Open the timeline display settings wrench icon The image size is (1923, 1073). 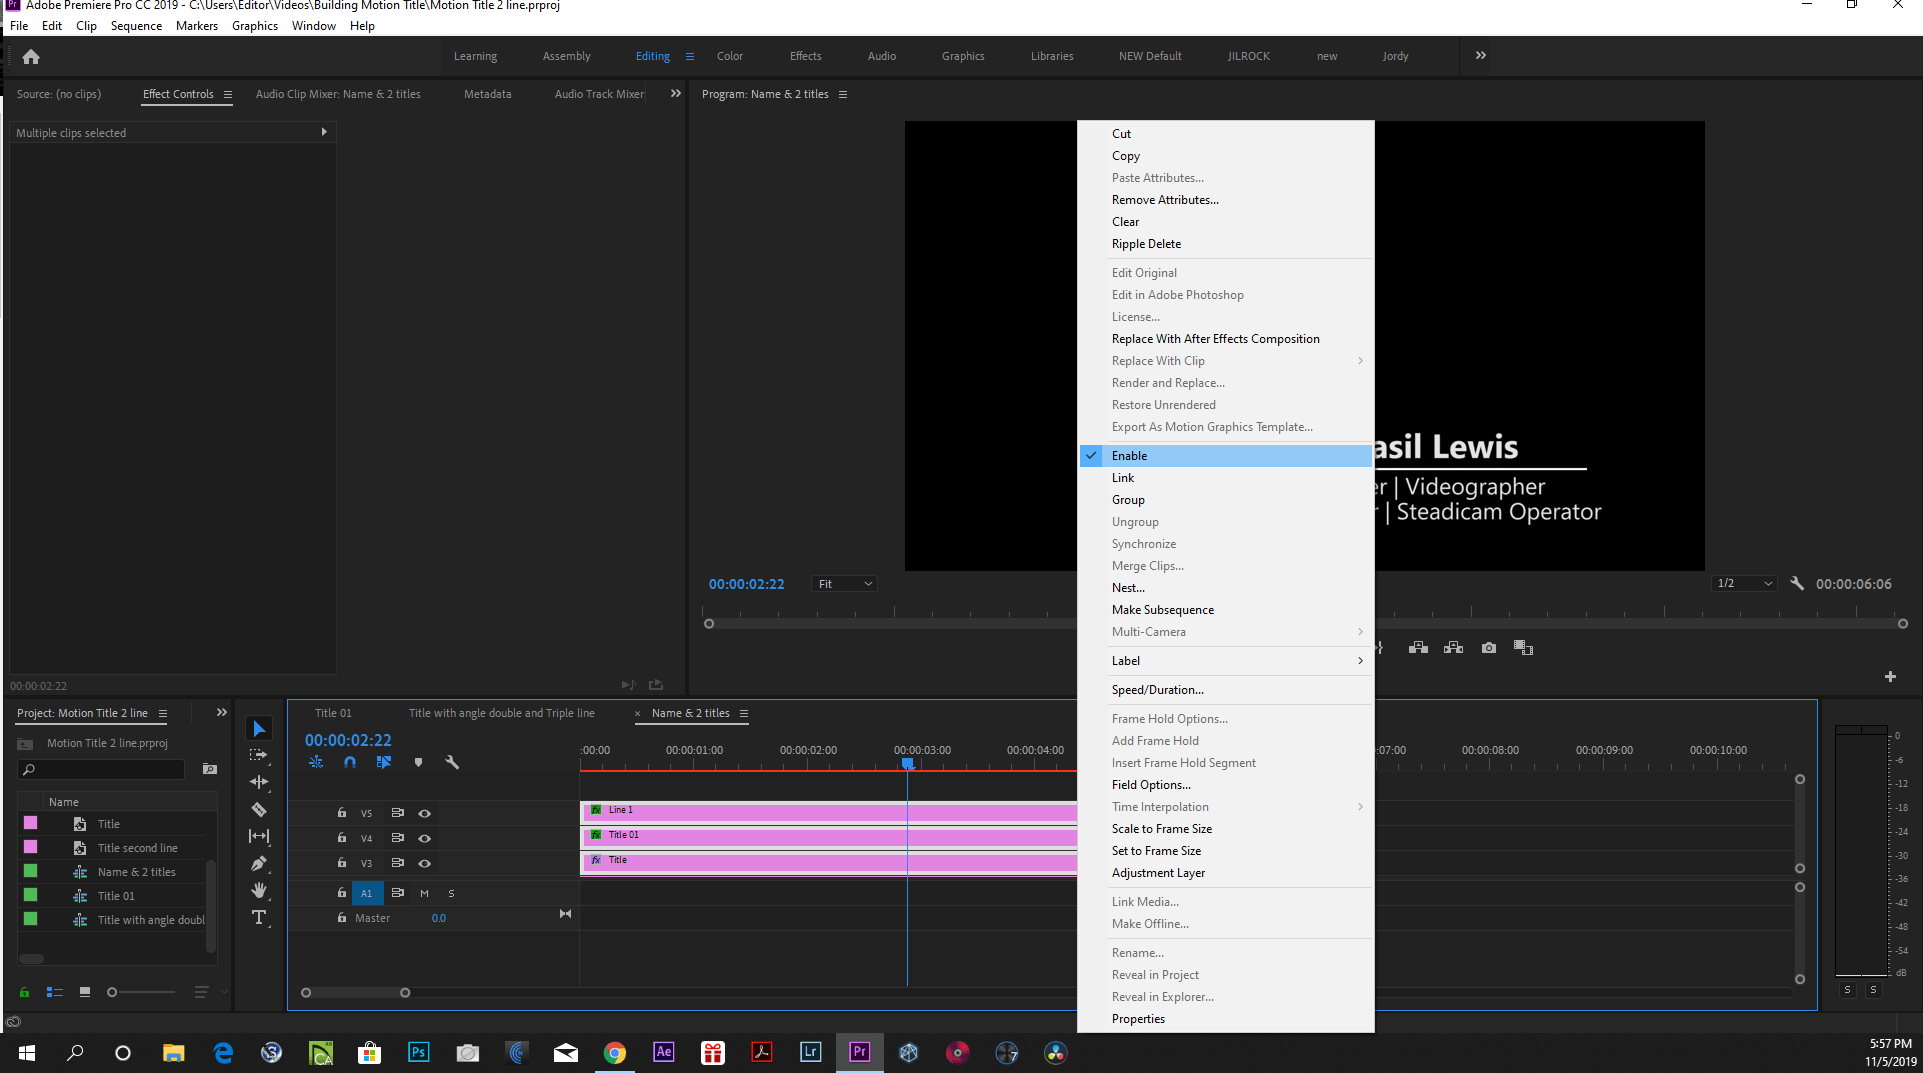[x=452, y=762]
